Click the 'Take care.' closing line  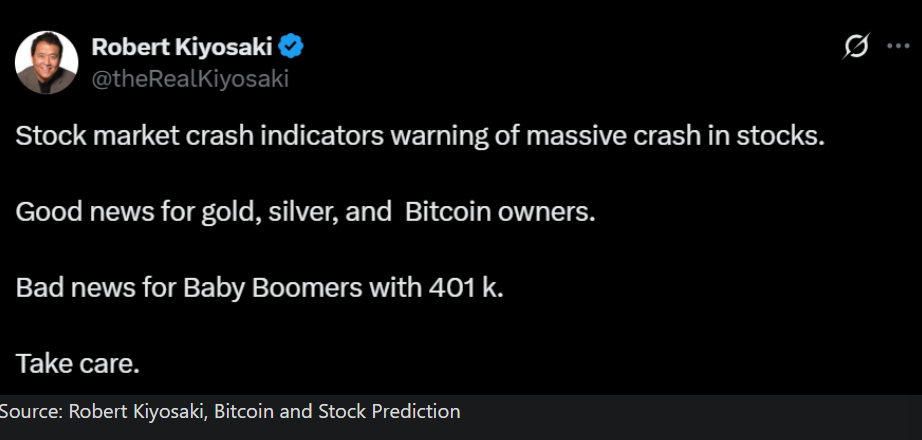coord(78,364)
